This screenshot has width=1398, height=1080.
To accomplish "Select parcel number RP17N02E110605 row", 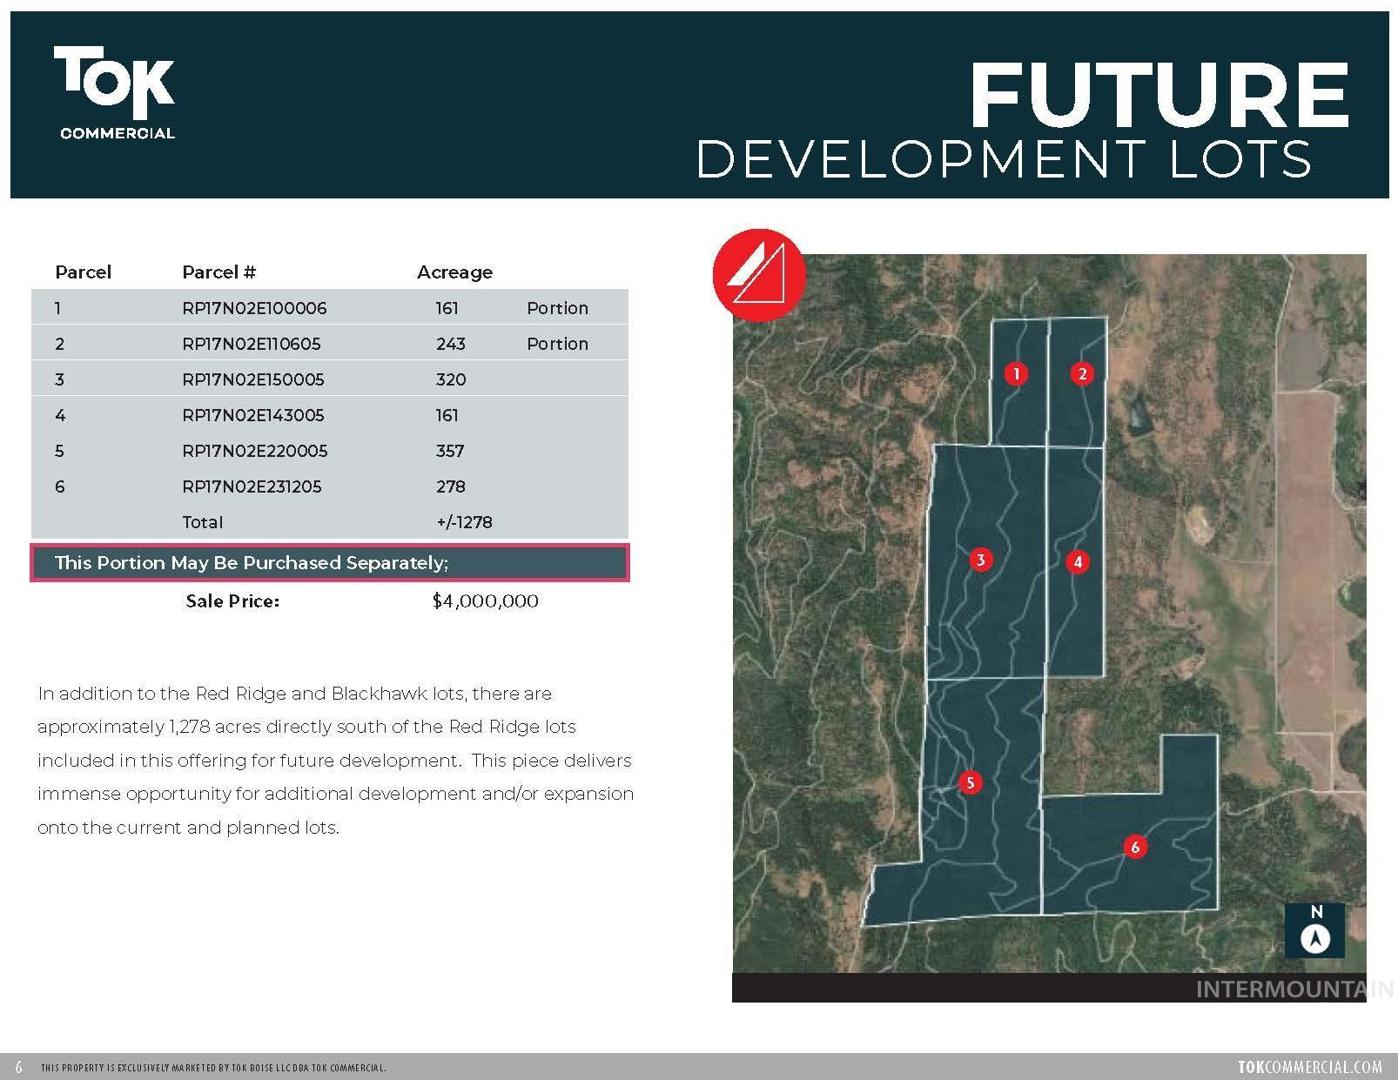I will 251,344.
